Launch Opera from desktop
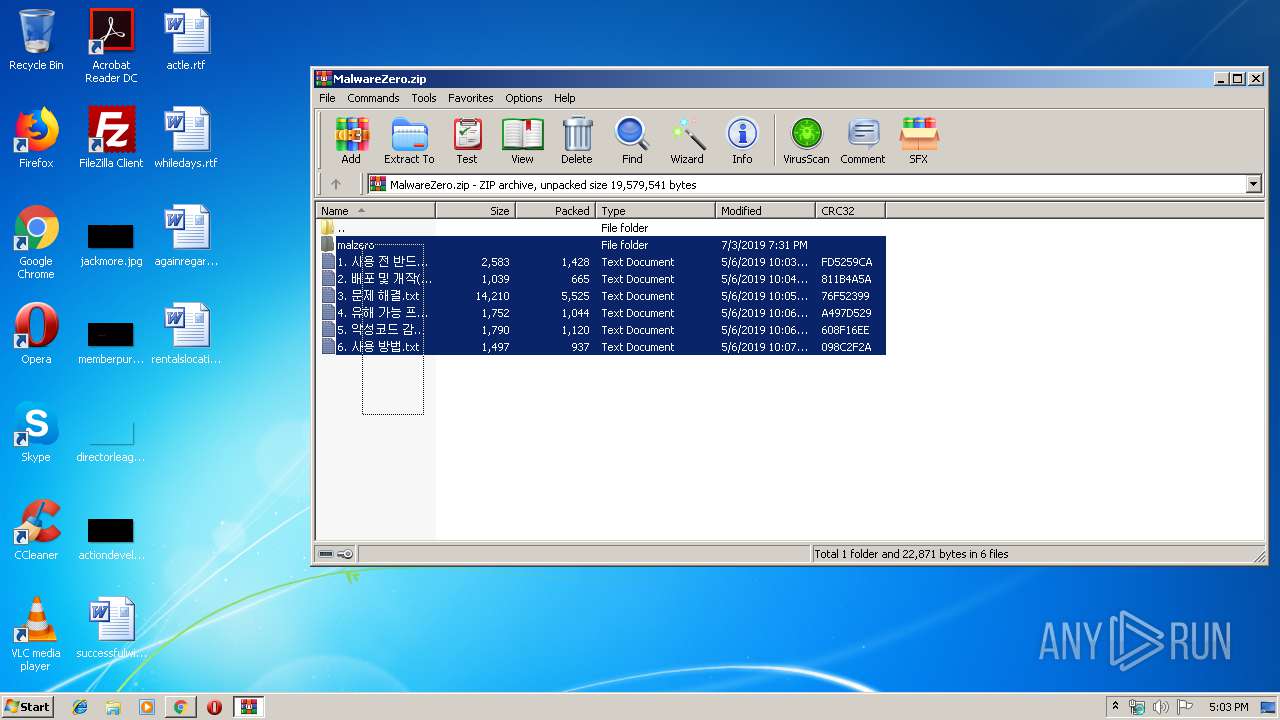Screen dimensions: 1280x720 coord(36,333)
